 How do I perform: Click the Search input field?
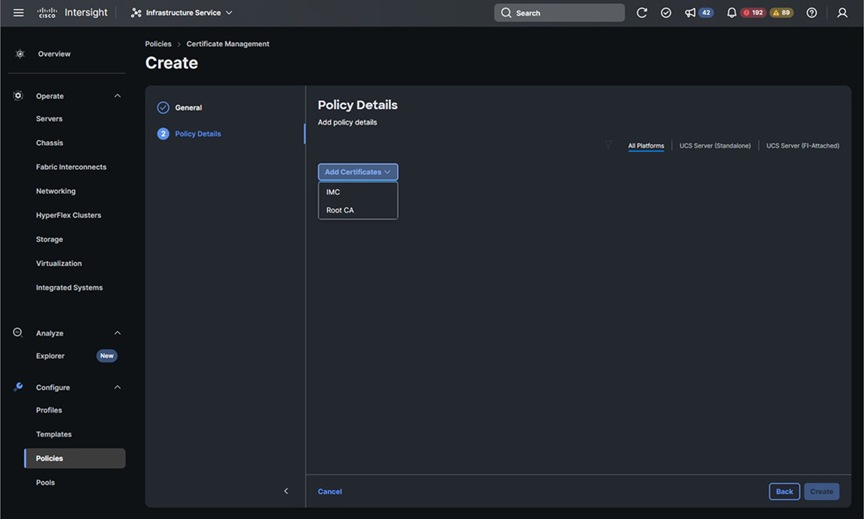[559, 13]
